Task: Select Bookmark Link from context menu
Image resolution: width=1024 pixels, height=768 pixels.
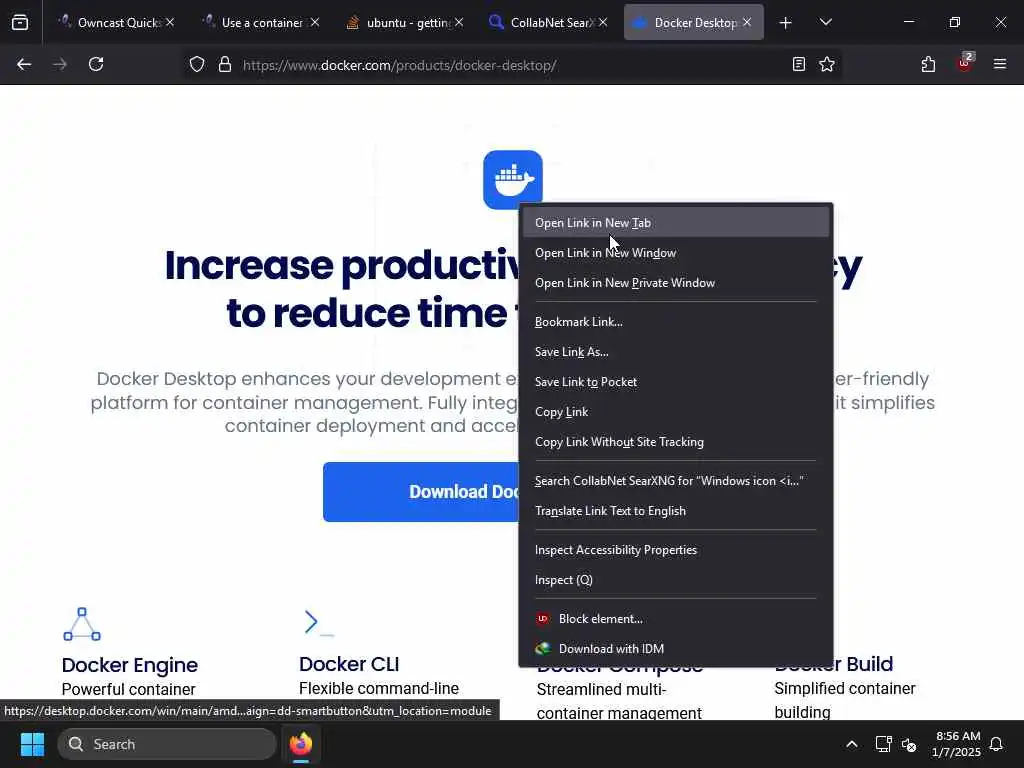Action: point(676,322)
